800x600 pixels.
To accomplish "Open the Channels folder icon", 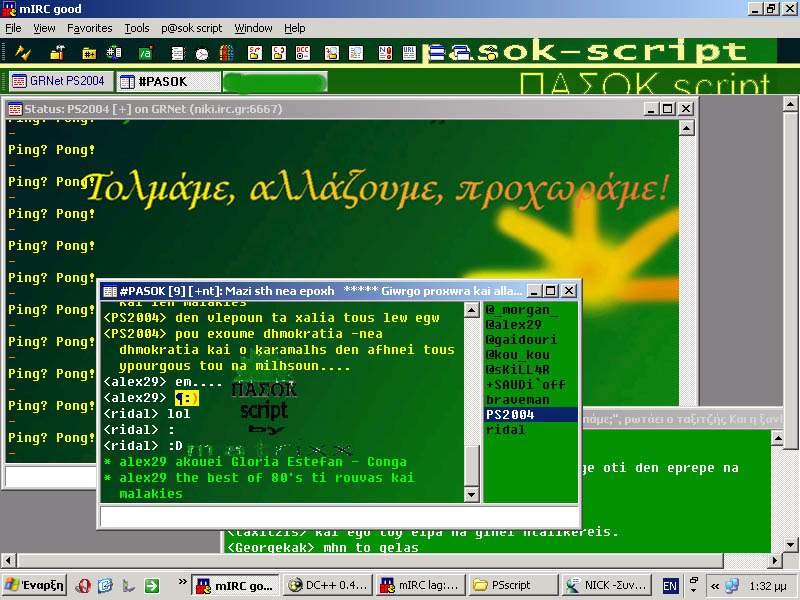I will [x=89, y=53].
